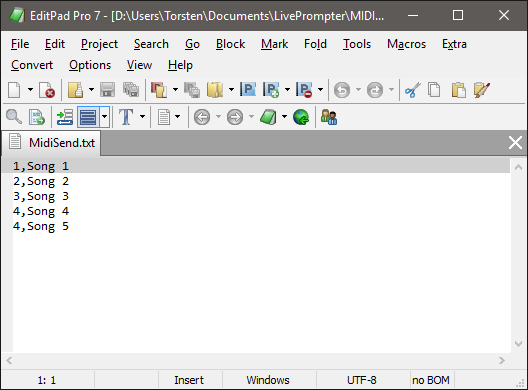Paste clipboard icon
This screenshot has width=528, height=390.
coord(458,90)
